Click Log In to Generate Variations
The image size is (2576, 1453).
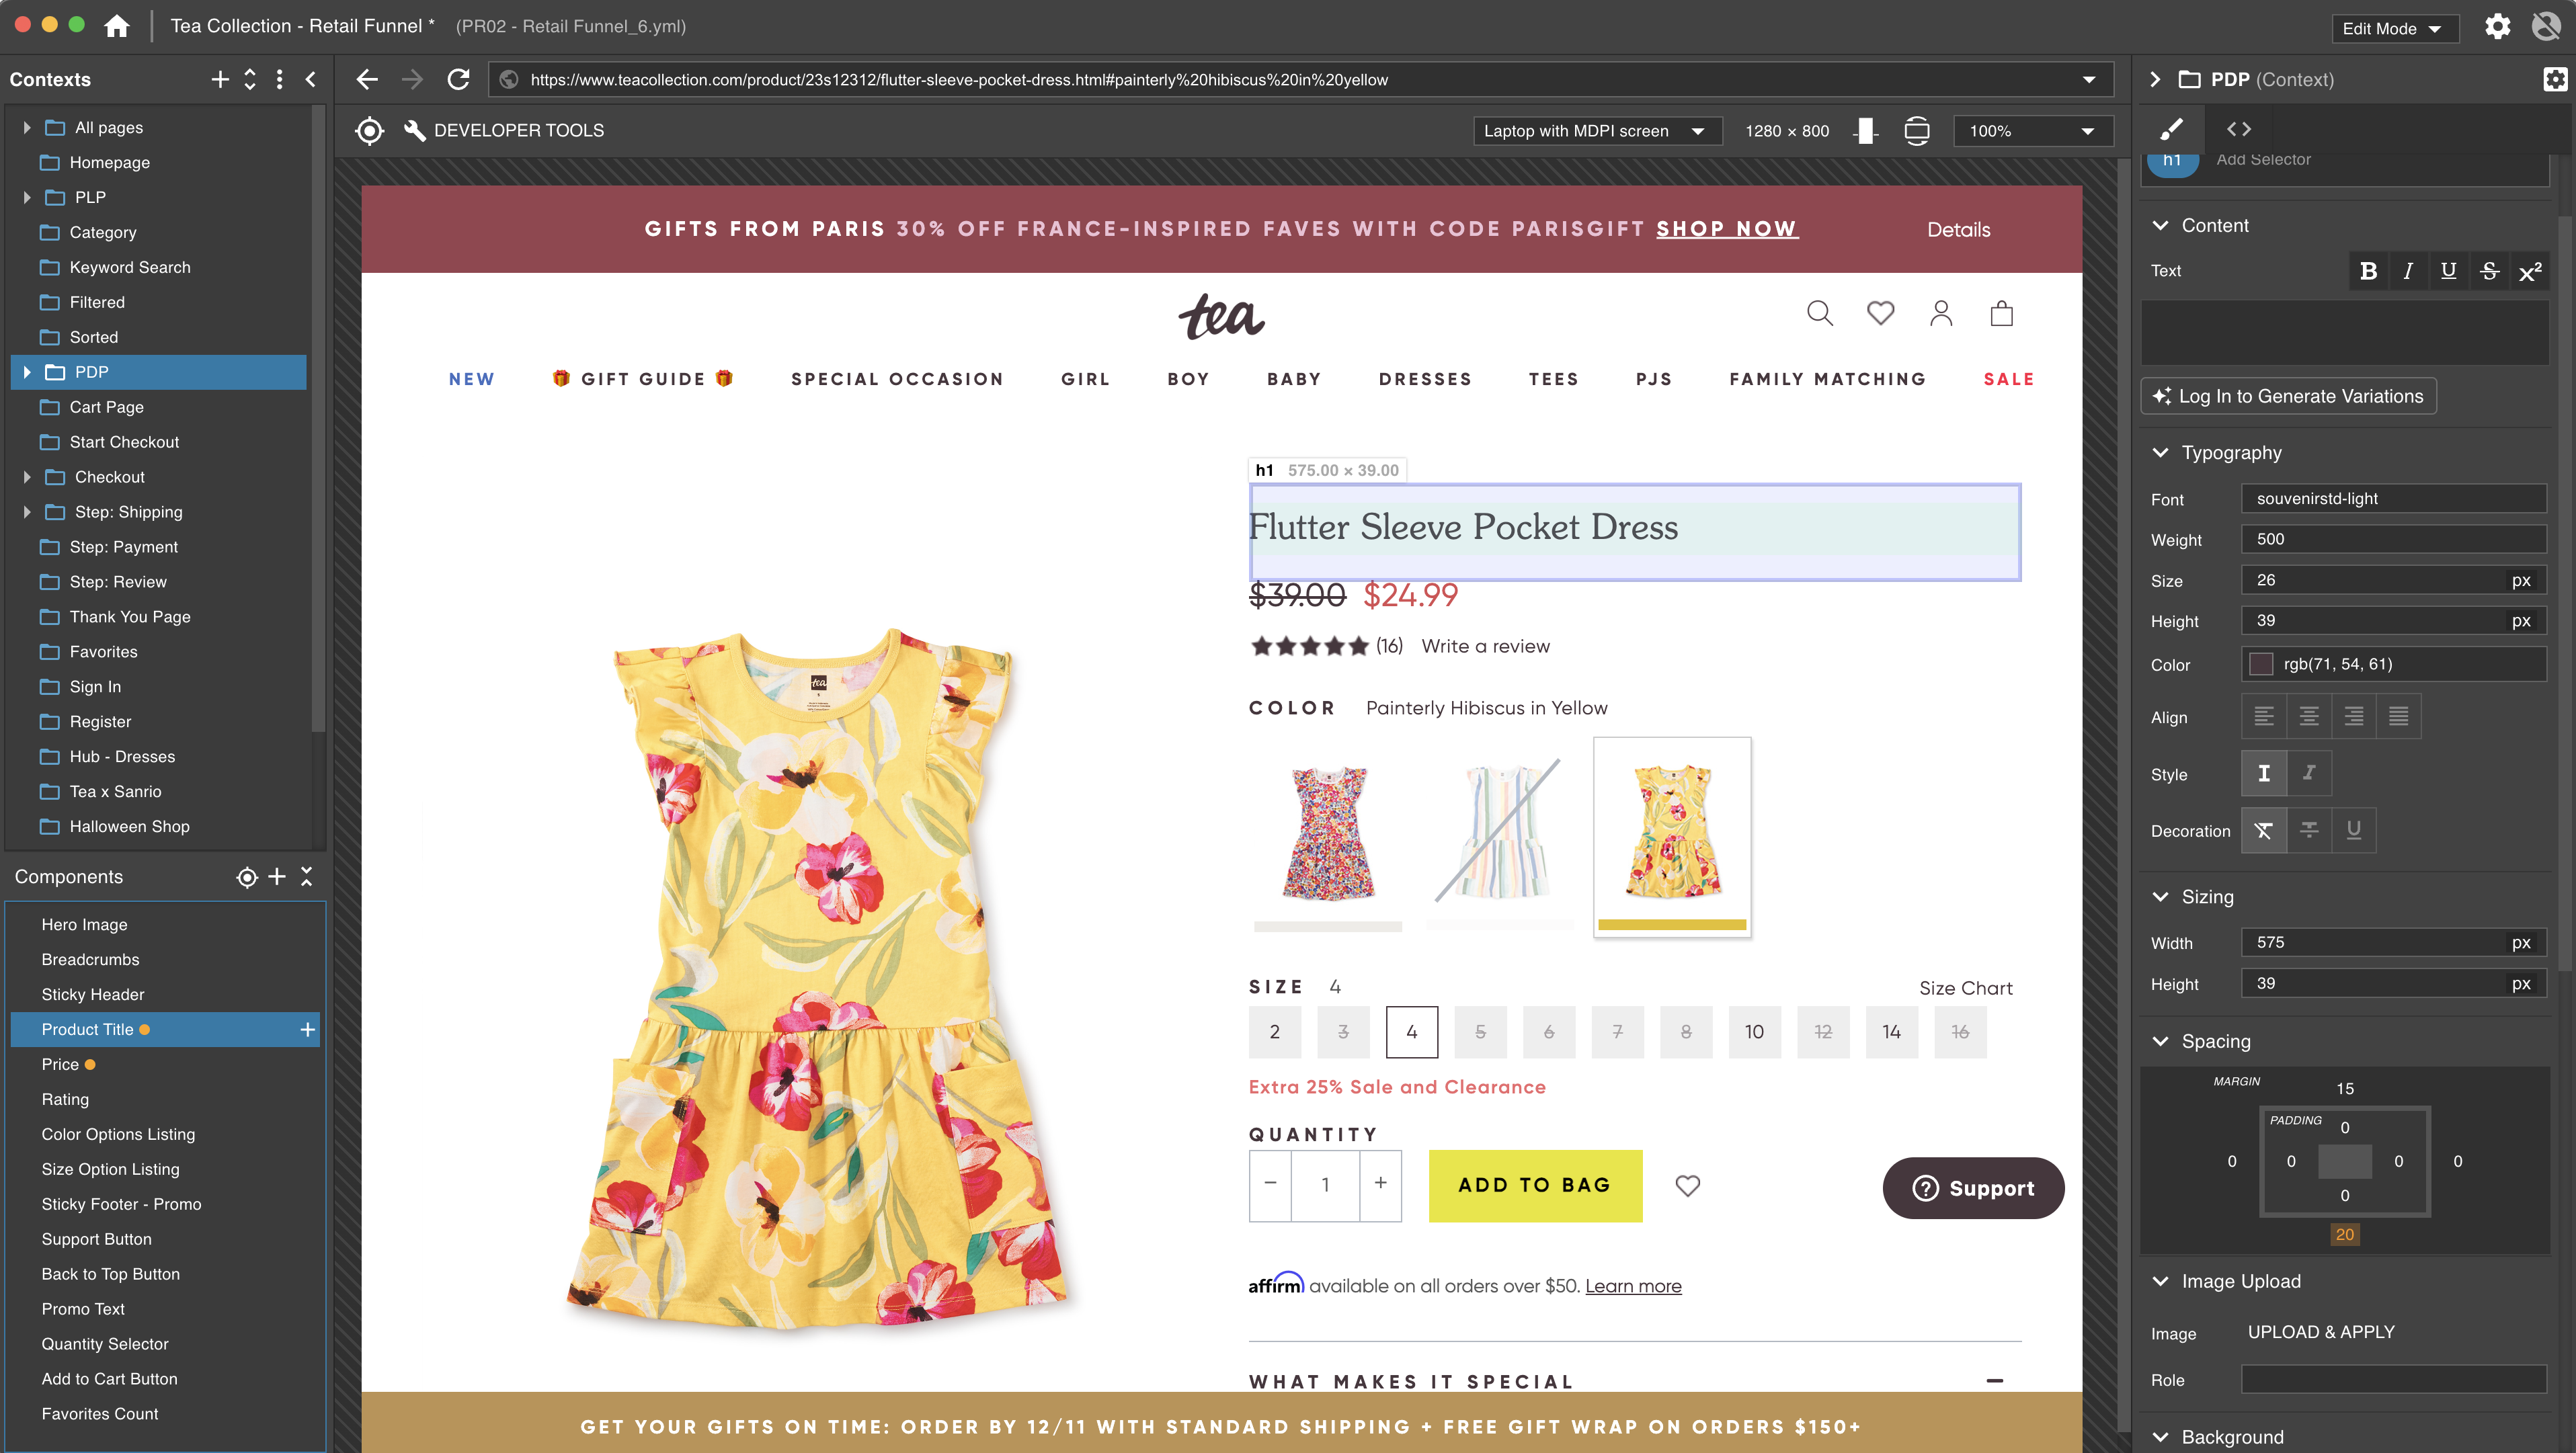pyautogui.click(x=2288, y=396)
